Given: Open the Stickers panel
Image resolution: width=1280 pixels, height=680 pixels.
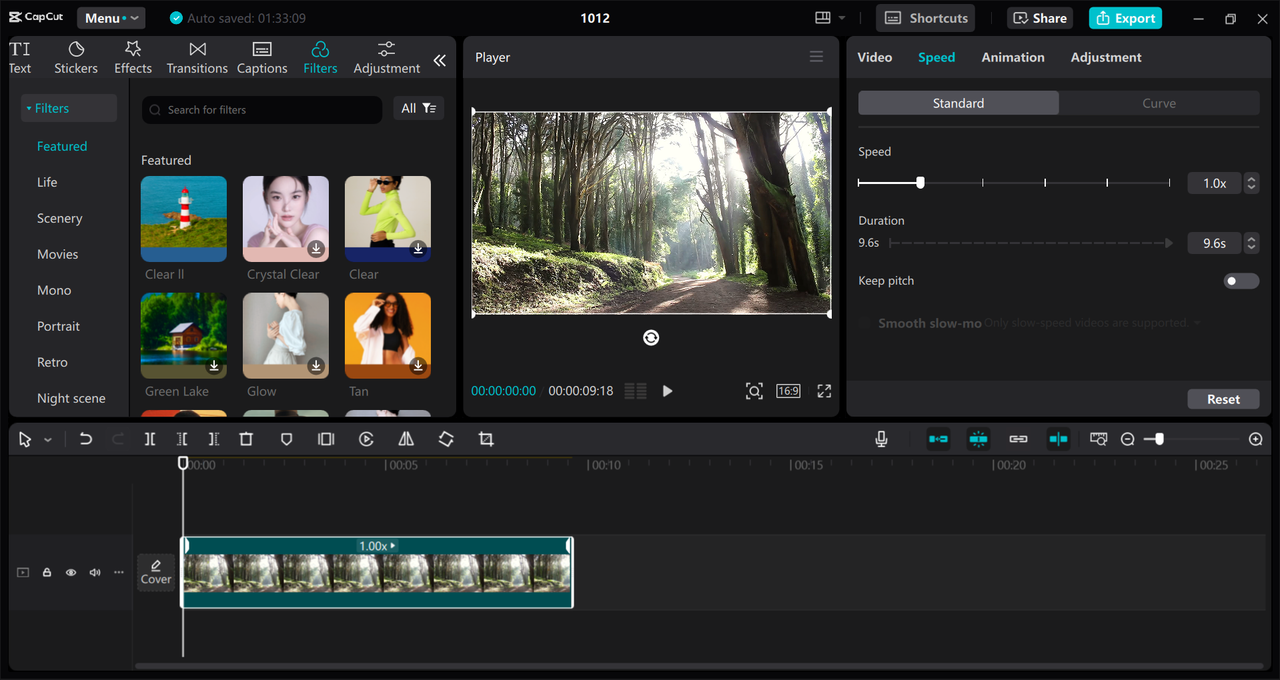Looking at the screenshot, I should point(76,58).
